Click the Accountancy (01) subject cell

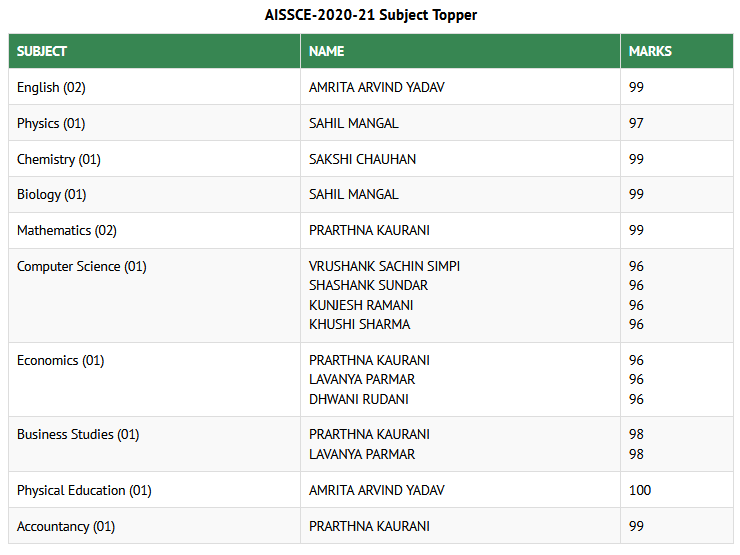[66, 526]
